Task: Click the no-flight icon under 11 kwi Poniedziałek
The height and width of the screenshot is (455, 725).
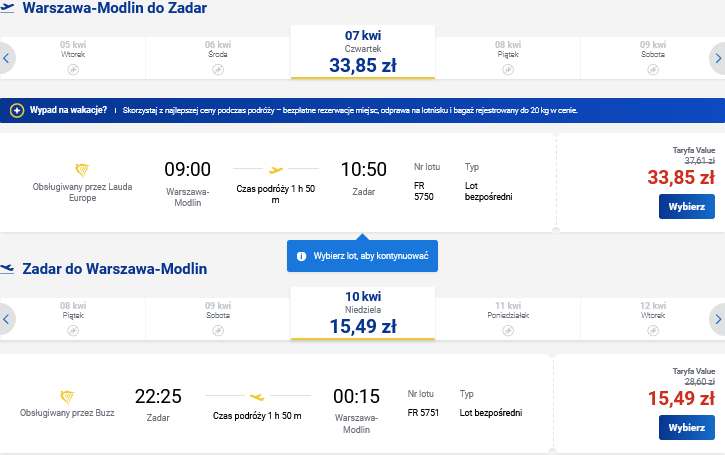Action: [508, 331]
